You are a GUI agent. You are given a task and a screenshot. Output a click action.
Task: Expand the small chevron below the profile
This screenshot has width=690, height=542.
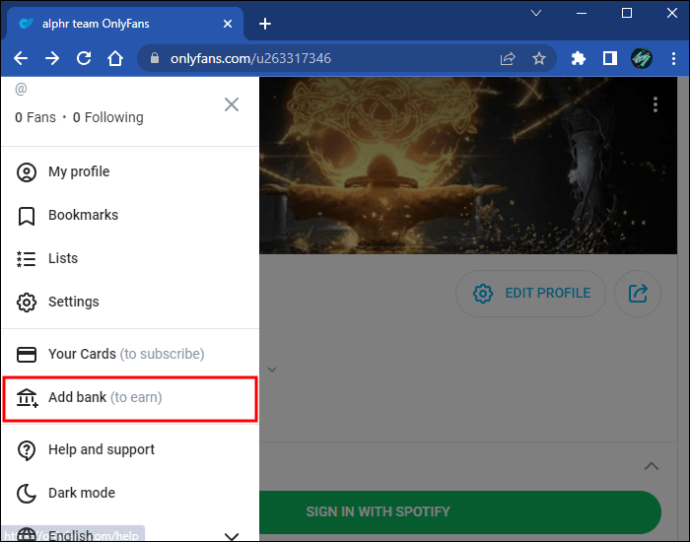click(272, 370)
